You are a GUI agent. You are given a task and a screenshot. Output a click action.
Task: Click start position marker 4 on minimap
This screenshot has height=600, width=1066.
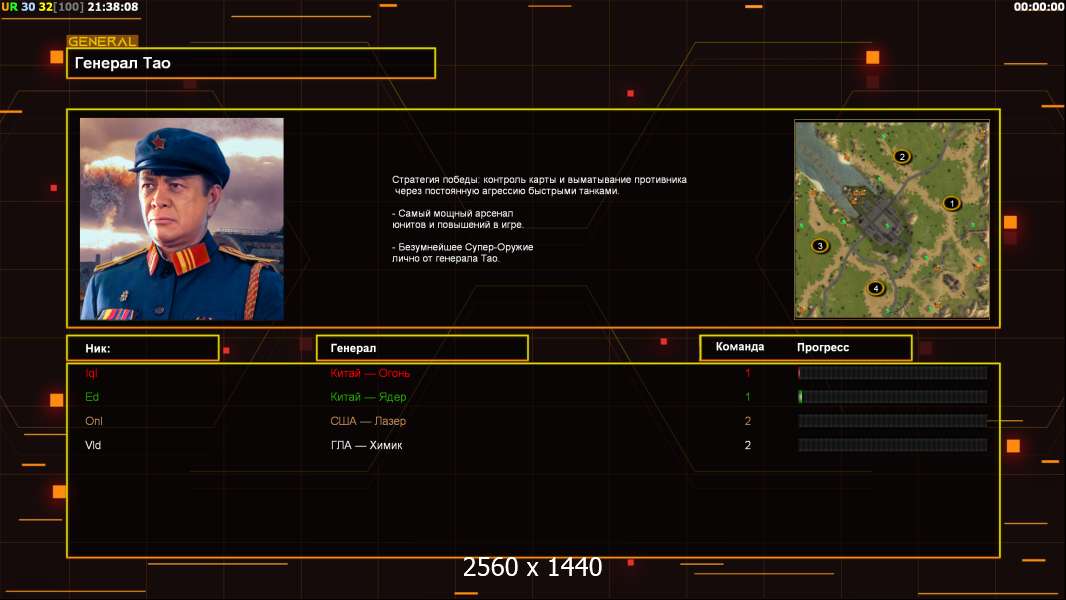(876, 288)
